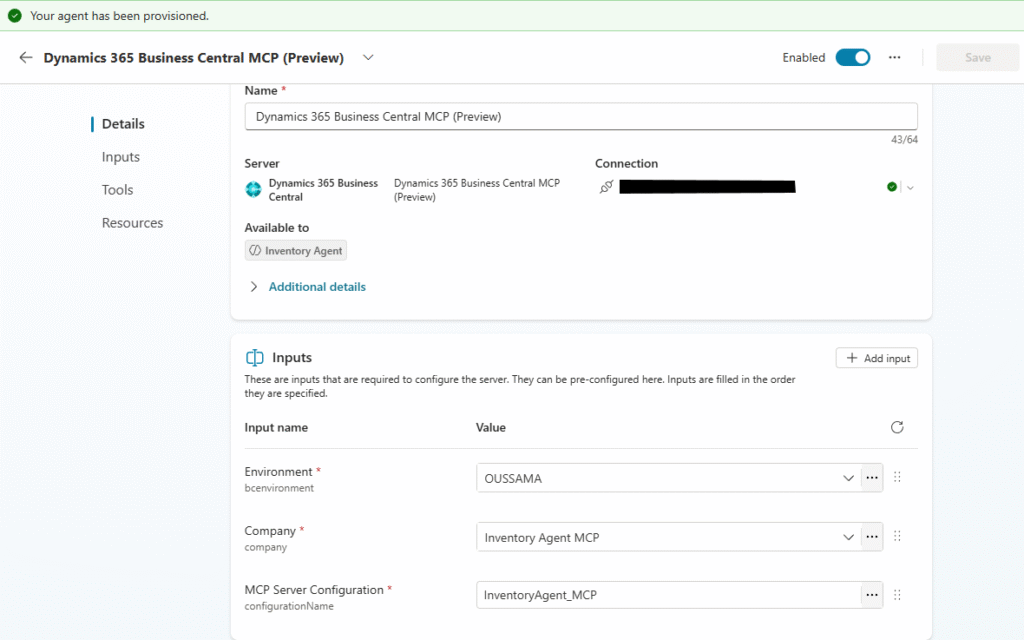Click the connection plug icon

[606, 187]
